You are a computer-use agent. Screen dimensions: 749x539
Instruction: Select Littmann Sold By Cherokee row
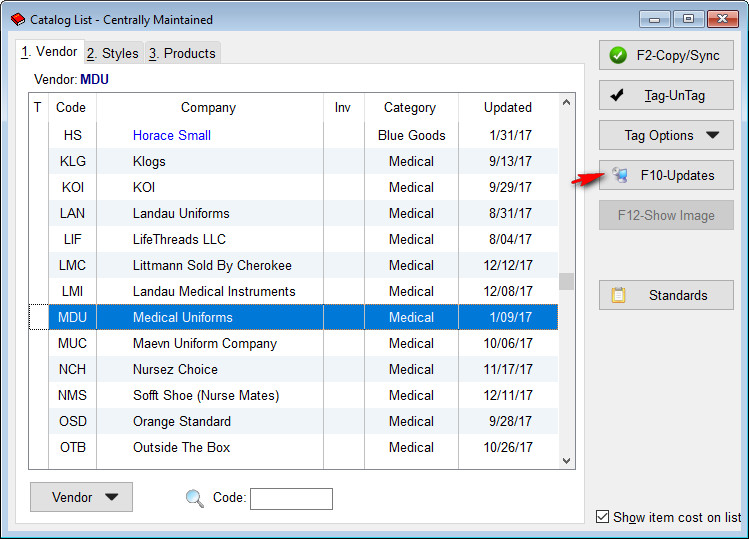click(x=294, y=265)
